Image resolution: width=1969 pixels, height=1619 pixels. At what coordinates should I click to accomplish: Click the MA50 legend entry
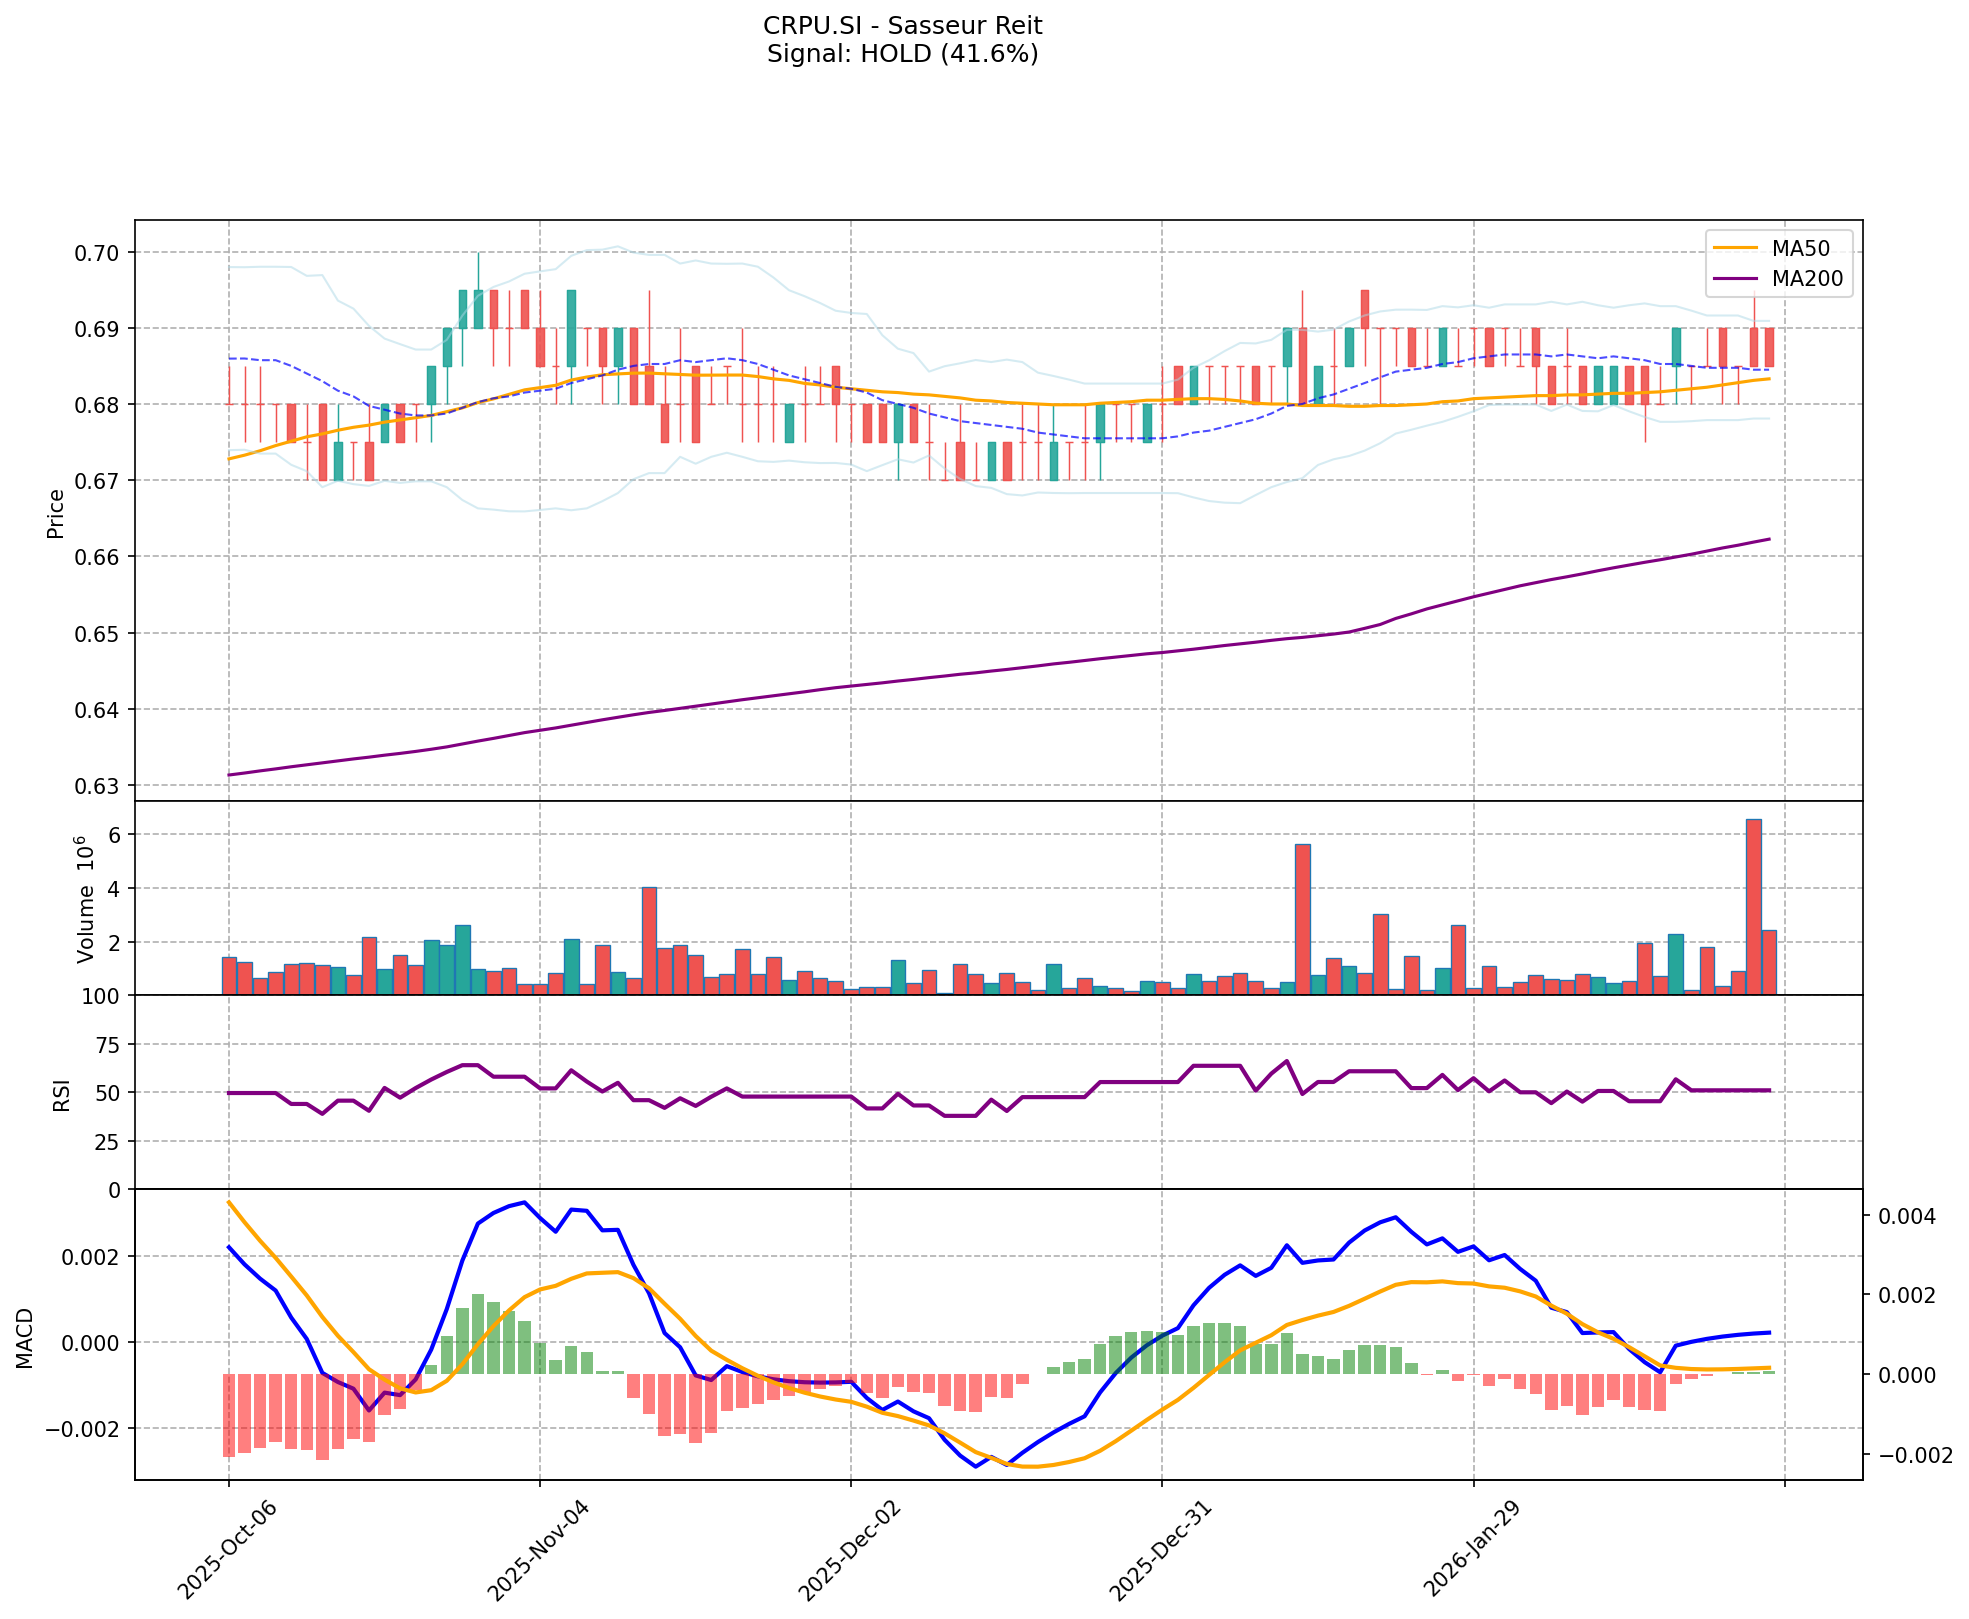click(x=1800, y=248)
